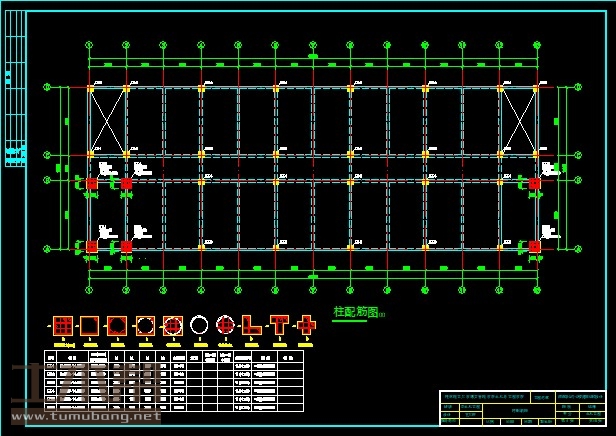The width and height of the screenshot is (616, 436).
Task: Select the red column at bottom-right corner
Action: (x=534, y=246)
